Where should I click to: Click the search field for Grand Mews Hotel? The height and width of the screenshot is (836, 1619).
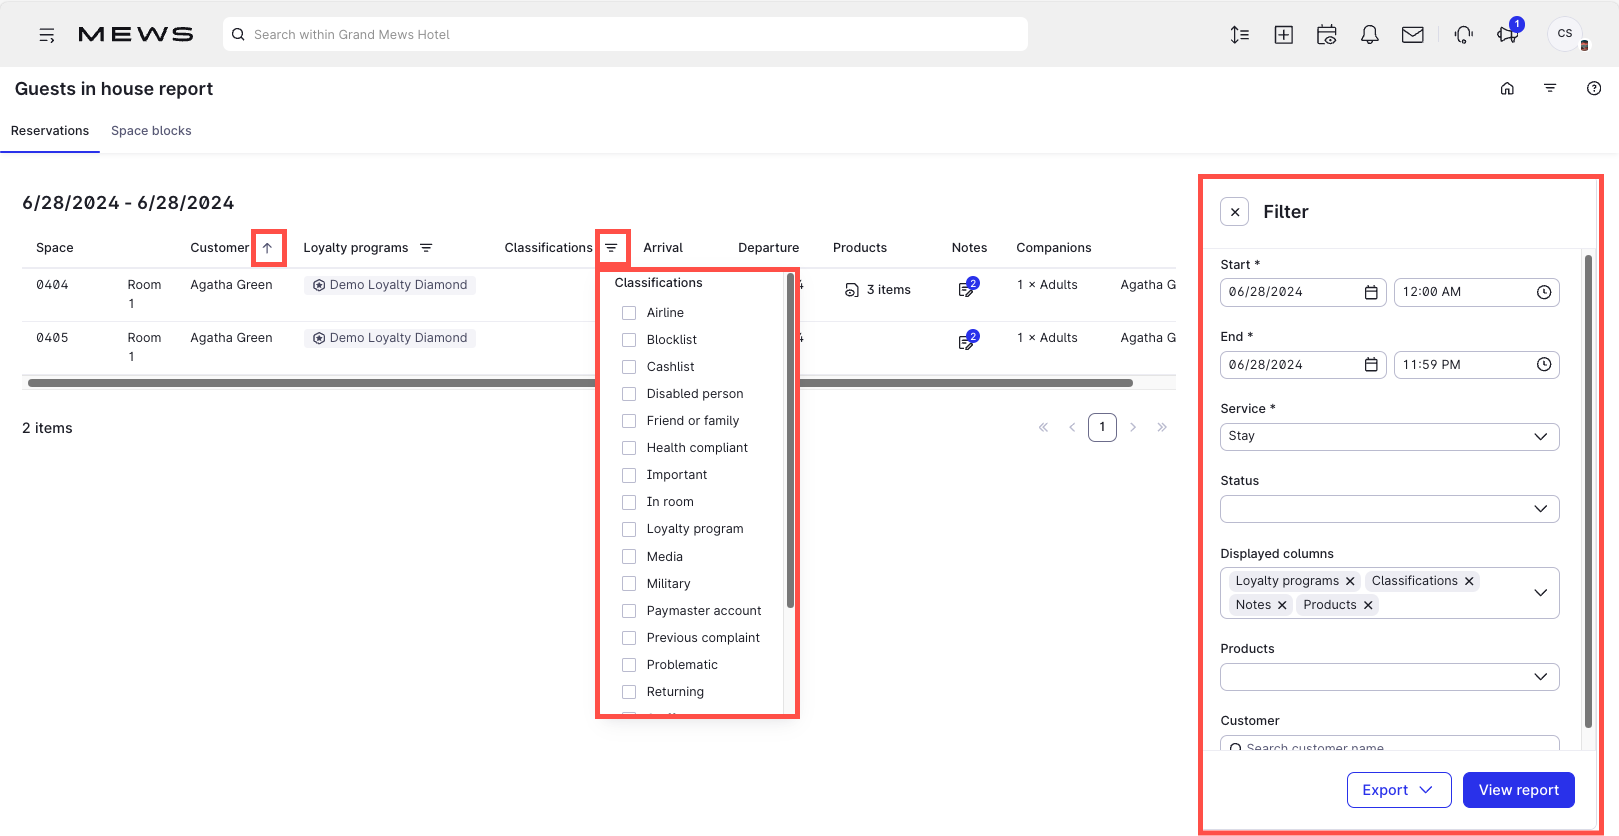625,34
